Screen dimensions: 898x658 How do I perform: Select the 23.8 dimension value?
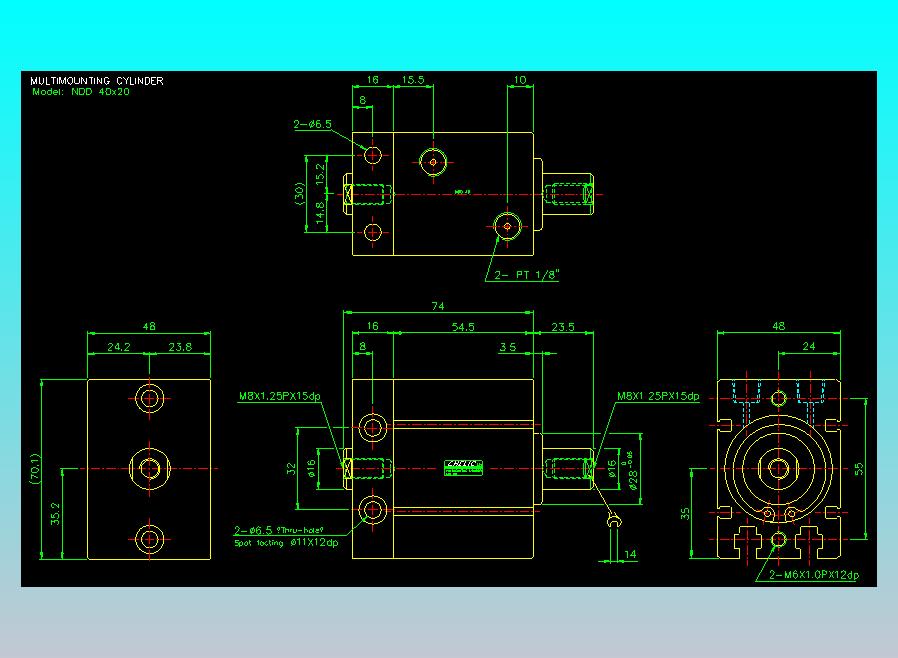coord(180,347)
